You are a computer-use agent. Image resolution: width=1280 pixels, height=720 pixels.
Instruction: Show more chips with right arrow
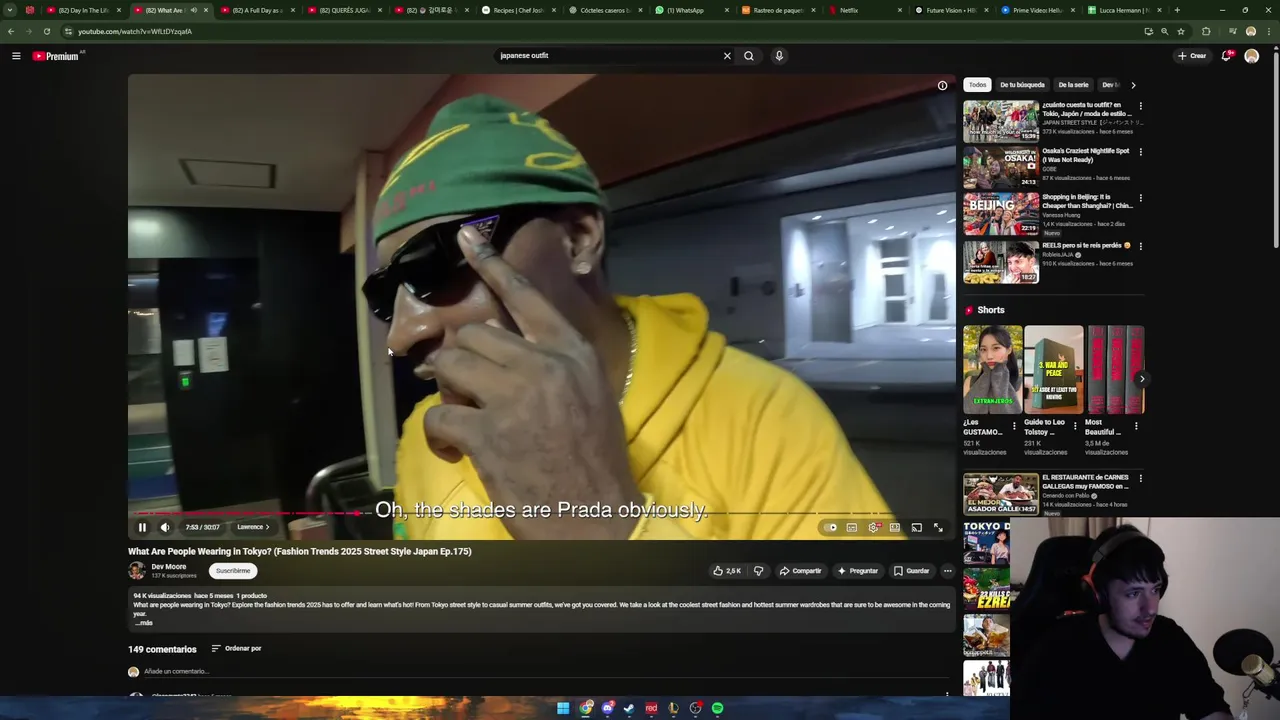pos(1133,85)
